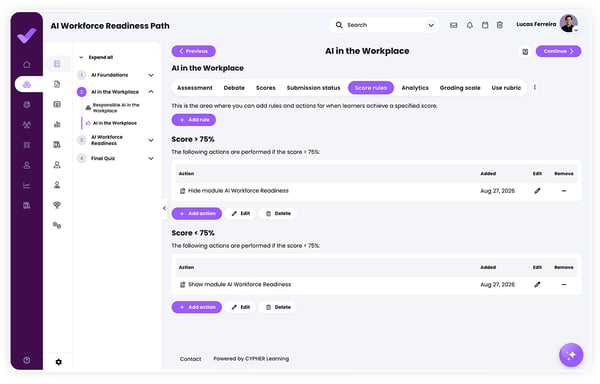Open the messages envelope icon

[453, 25]
